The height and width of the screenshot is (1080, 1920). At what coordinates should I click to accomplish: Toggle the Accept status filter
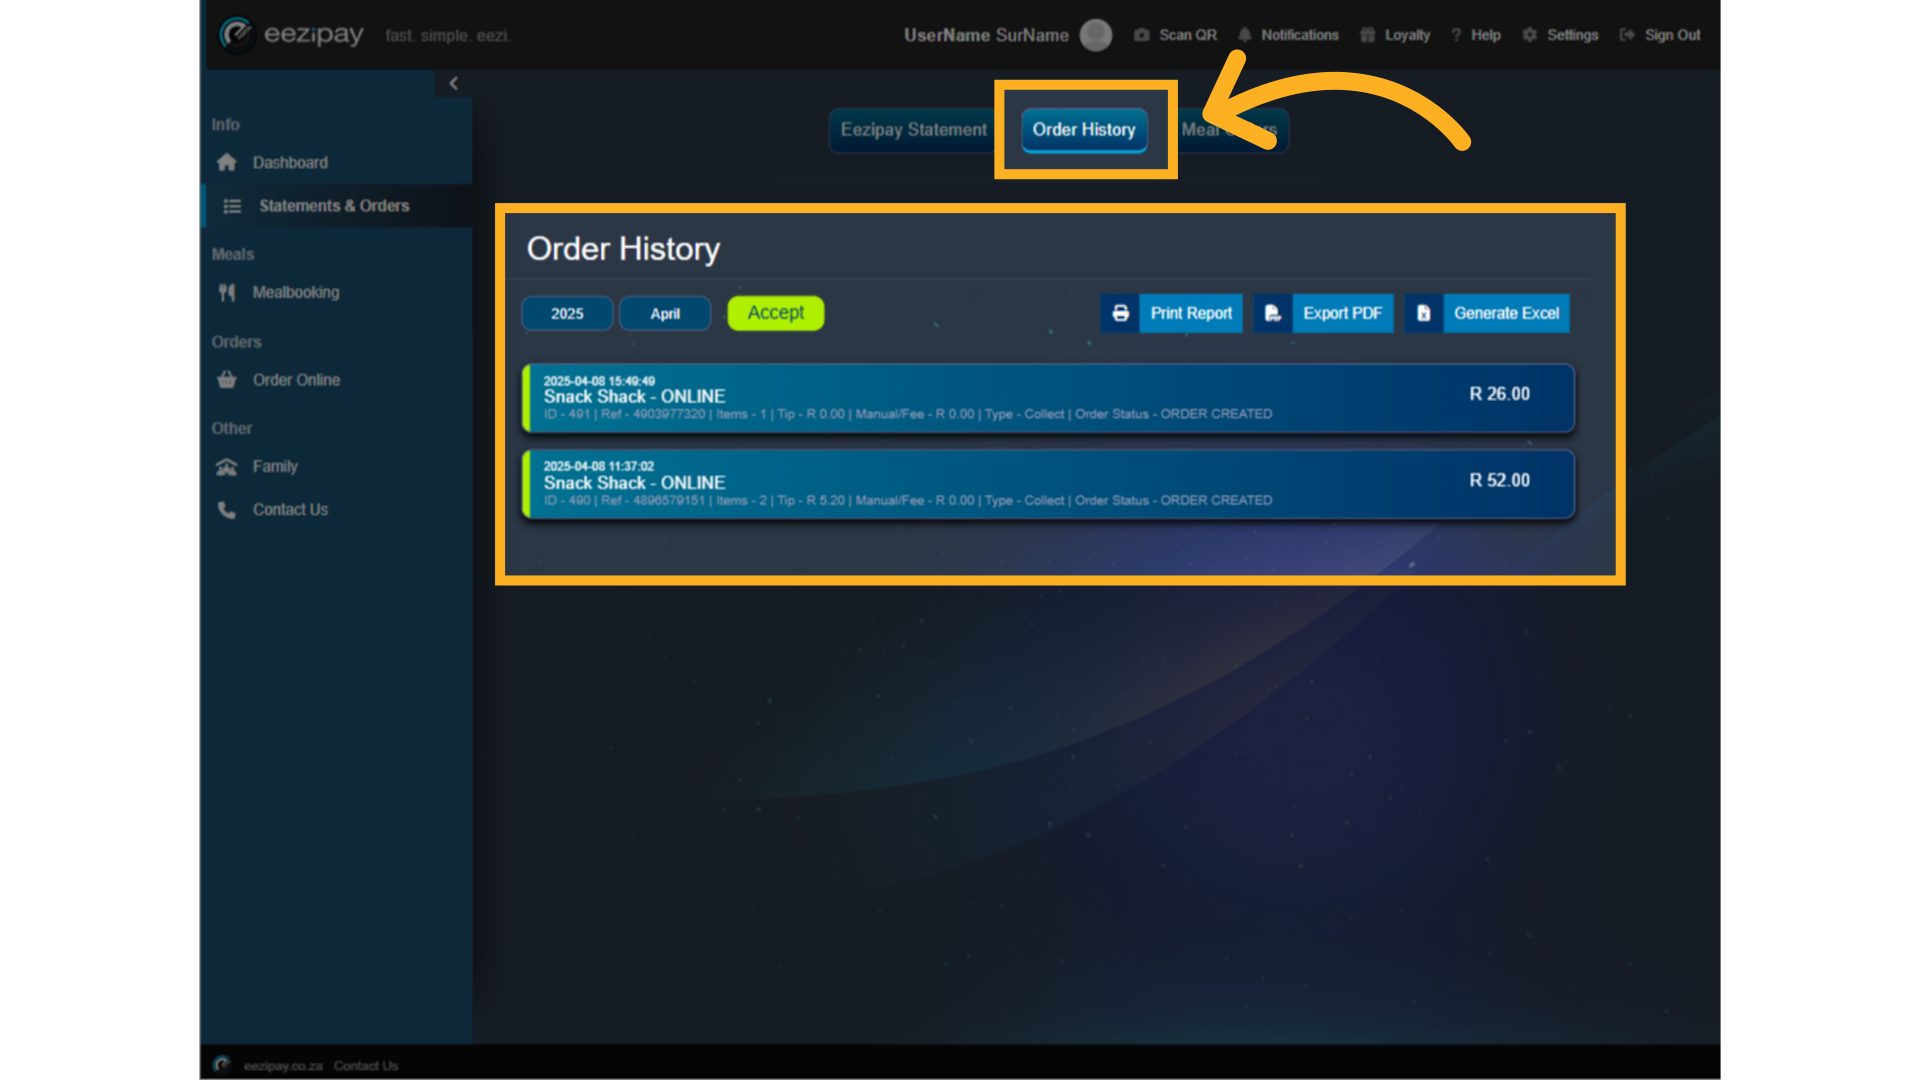pyautogui.click(x=775, y=313)
